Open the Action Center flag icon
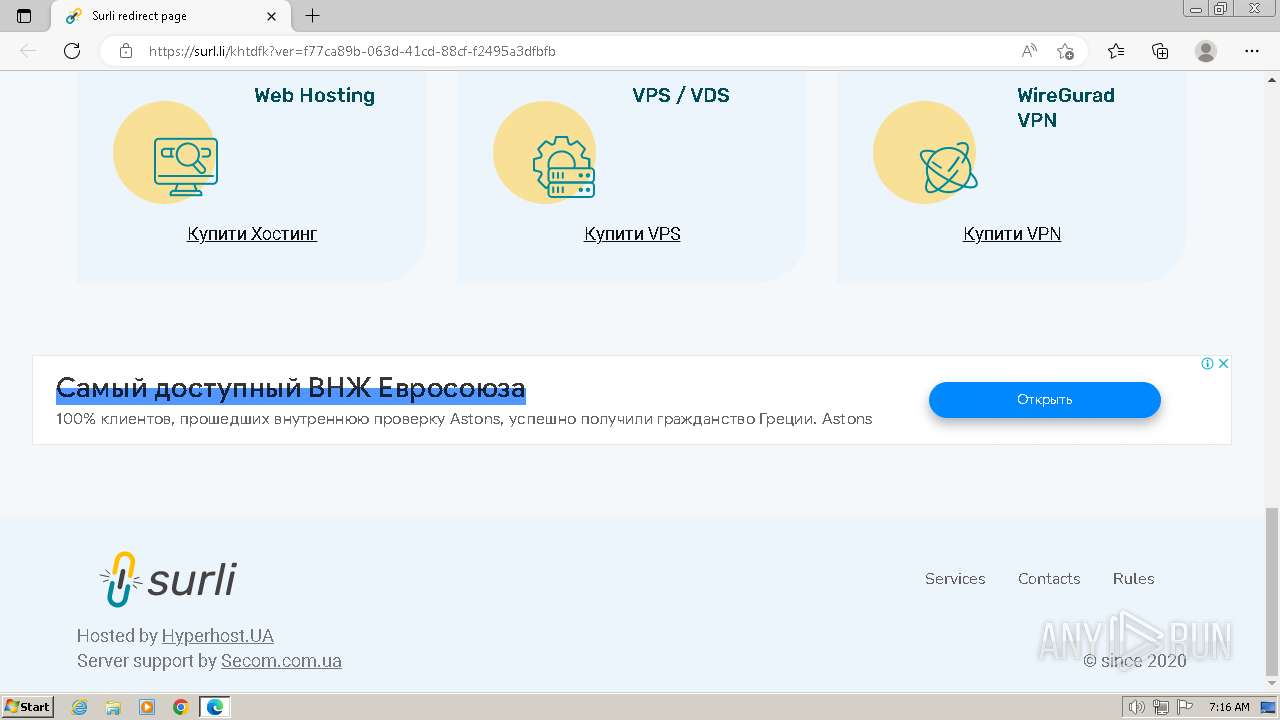Viewport: 1280px width, 720px height. click(x=1185, y=707)
